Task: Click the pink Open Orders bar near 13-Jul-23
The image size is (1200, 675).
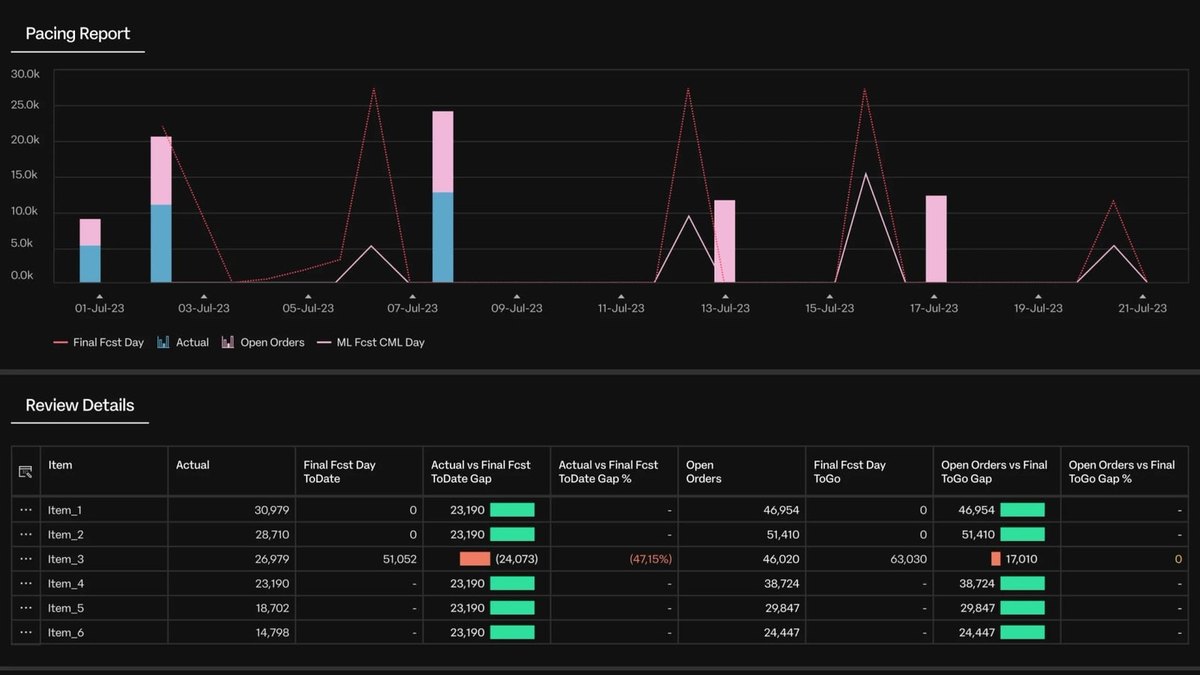Action: click(x=725, y=241)
